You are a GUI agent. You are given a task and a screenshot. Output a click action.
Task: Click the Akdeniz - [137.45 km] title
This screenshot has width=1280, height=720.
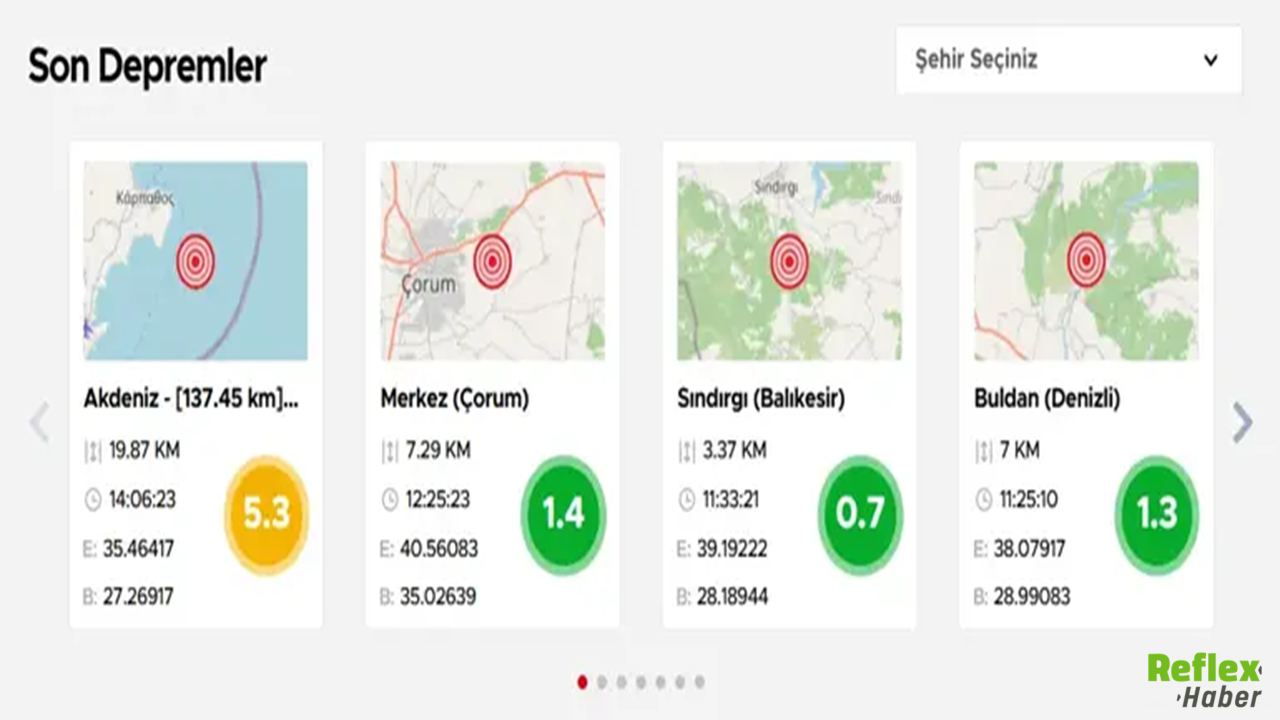tap(191, 399)
